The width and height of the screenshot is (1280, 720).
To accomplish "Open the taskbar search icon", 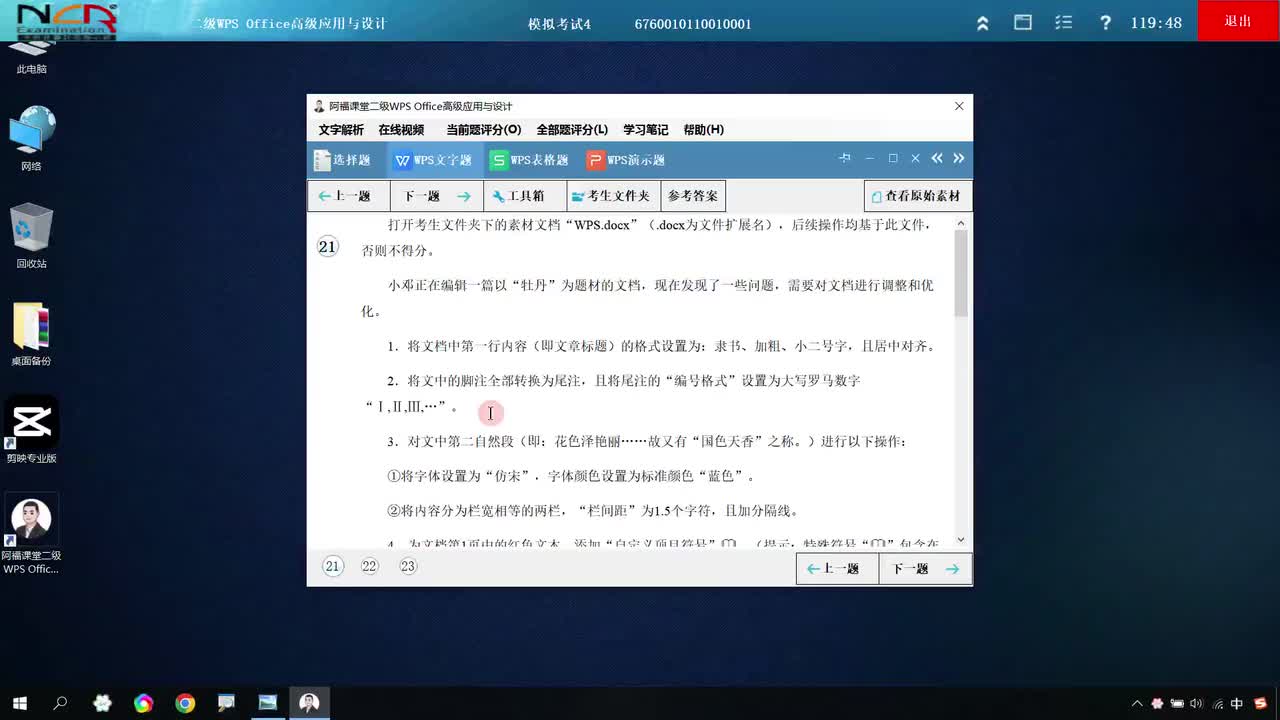I will (x=60, y=703).
